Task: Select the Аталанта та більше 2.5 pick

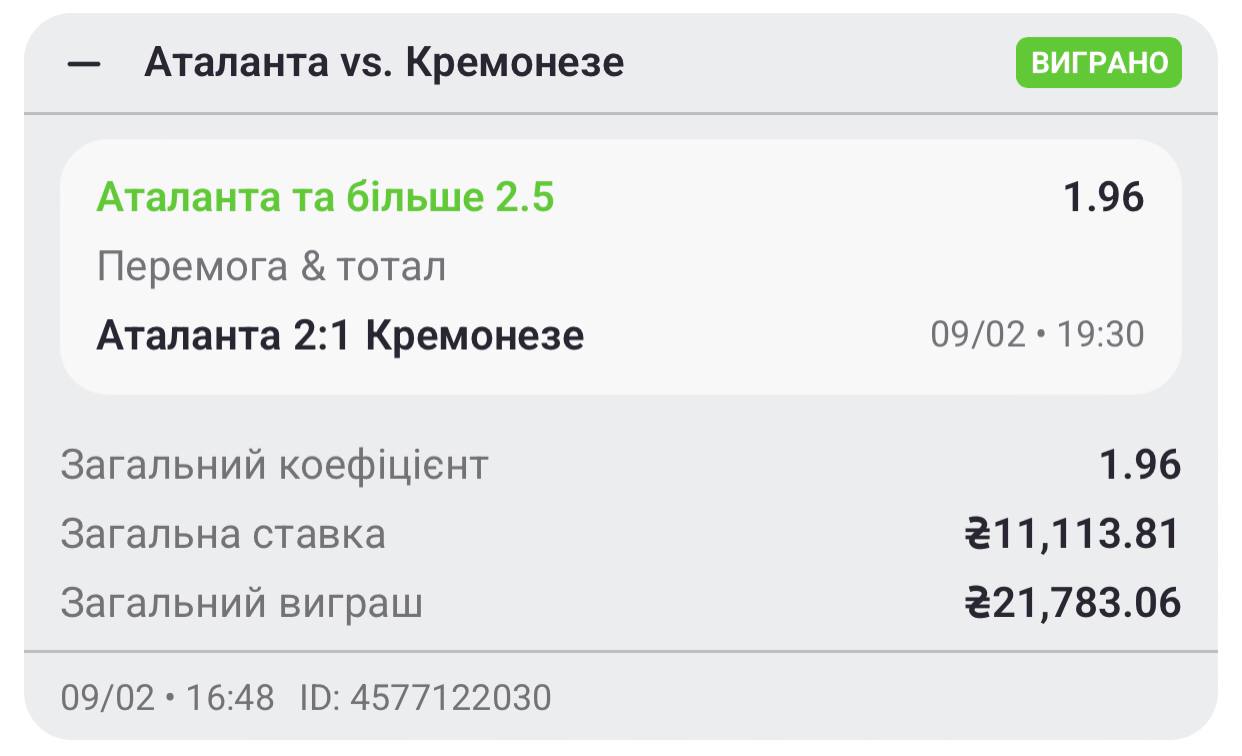Action: pos(325,198)
